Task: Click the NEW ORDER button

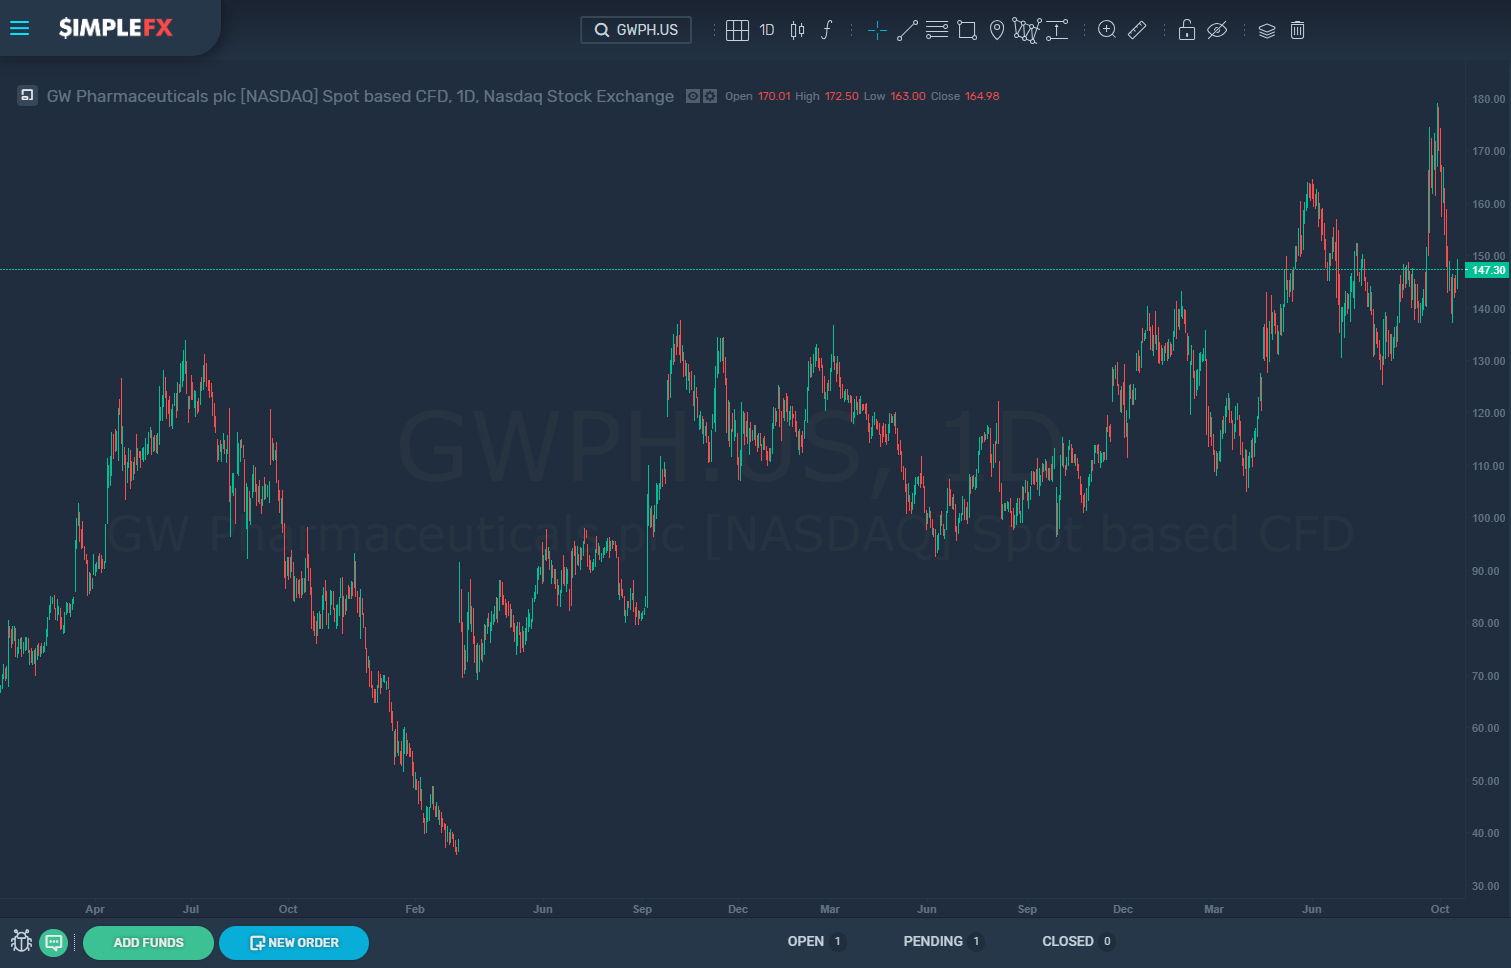Action: 294,942
